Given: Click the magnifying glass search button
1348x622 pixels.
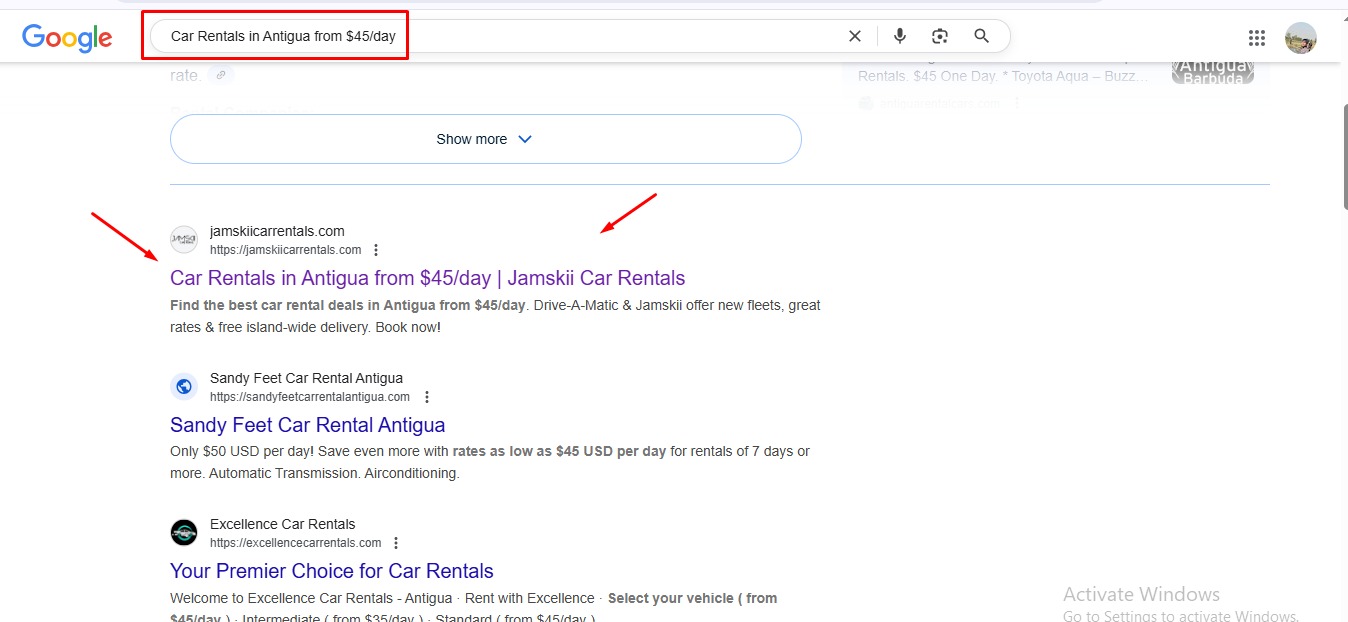Looking at the screenshot, I should pos(981,36).
